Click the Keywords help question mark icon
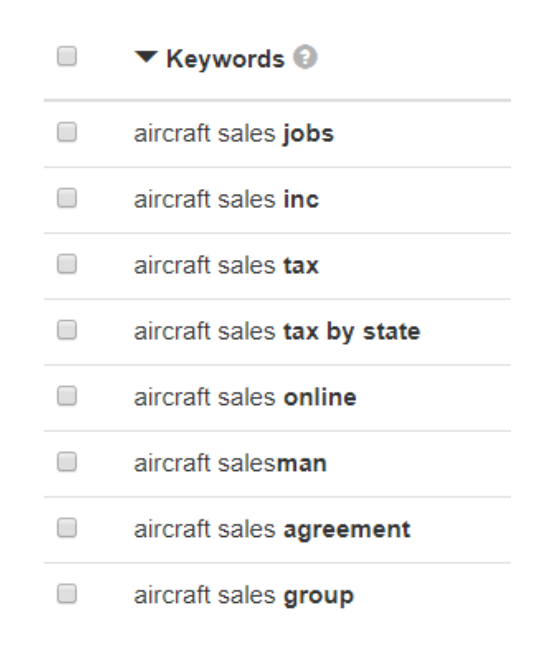 [x=305, y=57]
